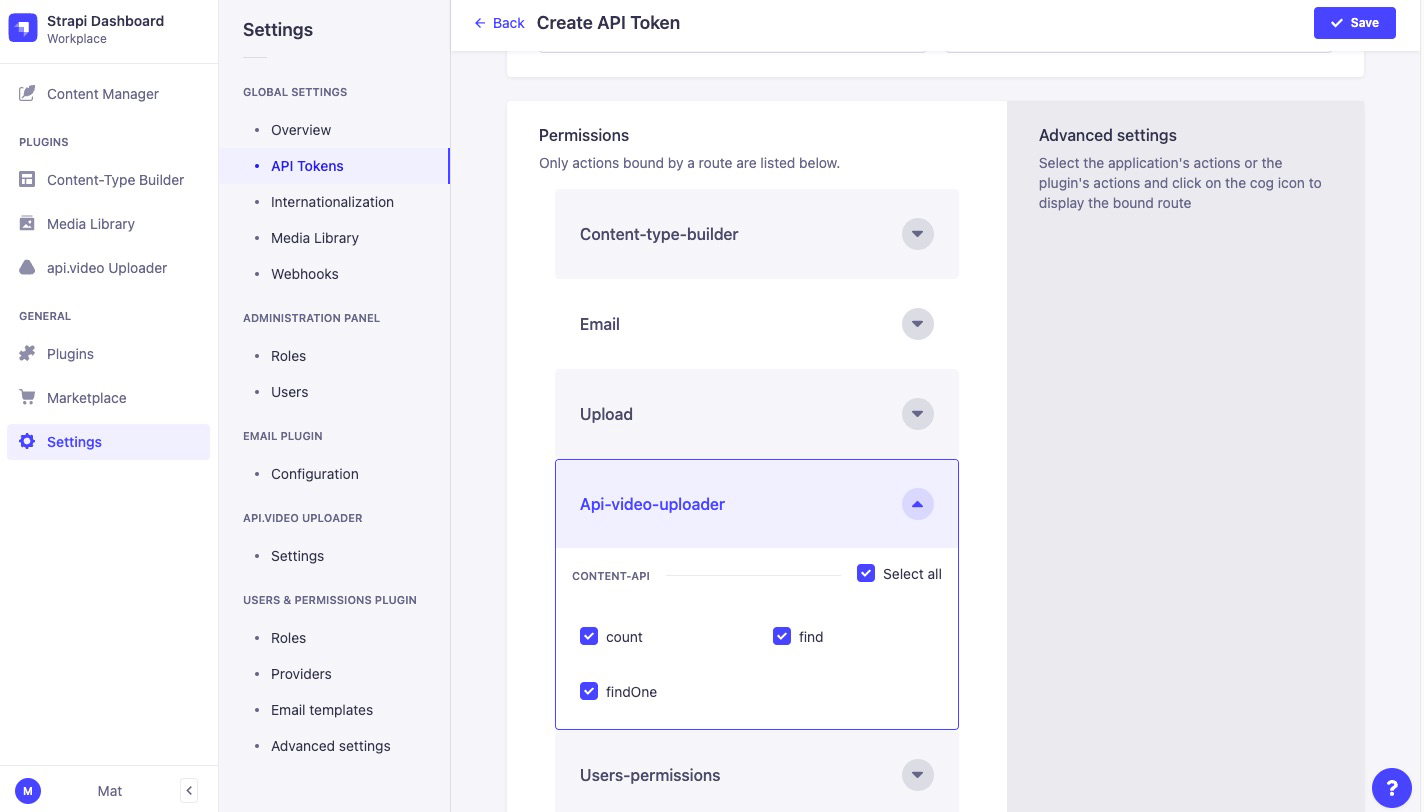Screen dimensions: 1424x812
Task: Click the Strapi logo icon
Action: [x=23, y=29]
